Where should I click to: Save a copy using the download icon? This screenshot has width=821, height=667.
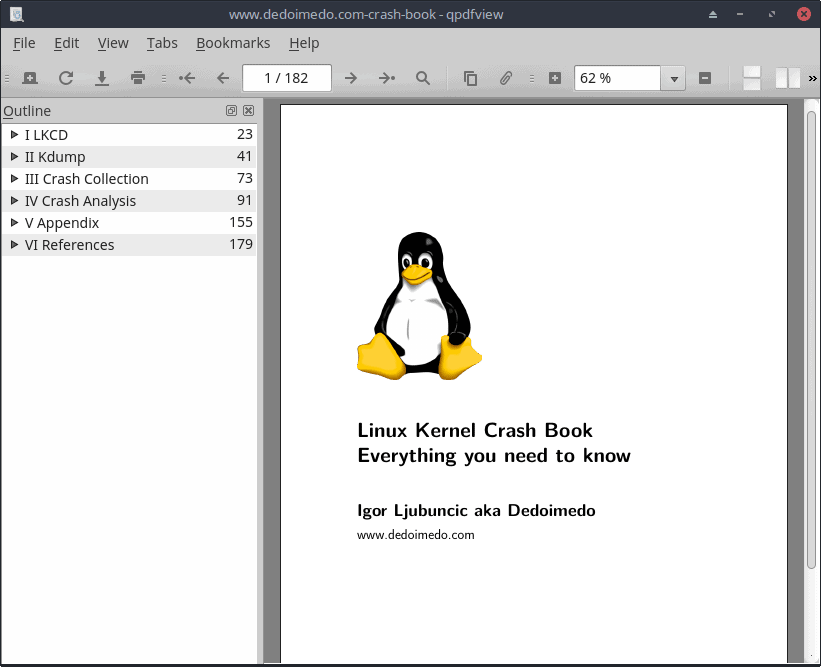pyautogui.click(x=102, y=78)
